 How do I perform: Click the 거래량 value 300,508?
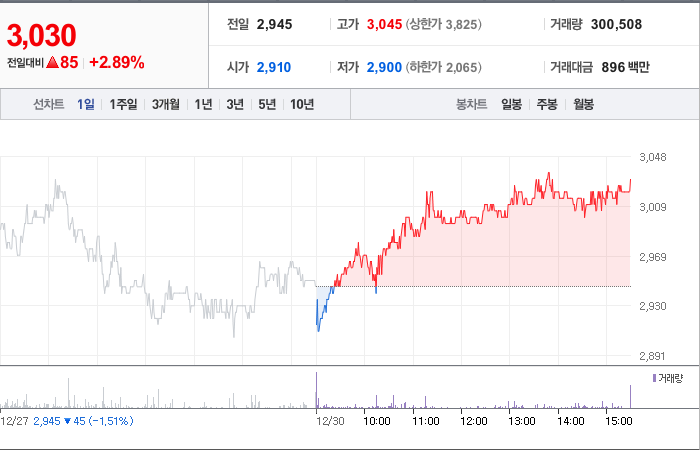tap(616, 24)
